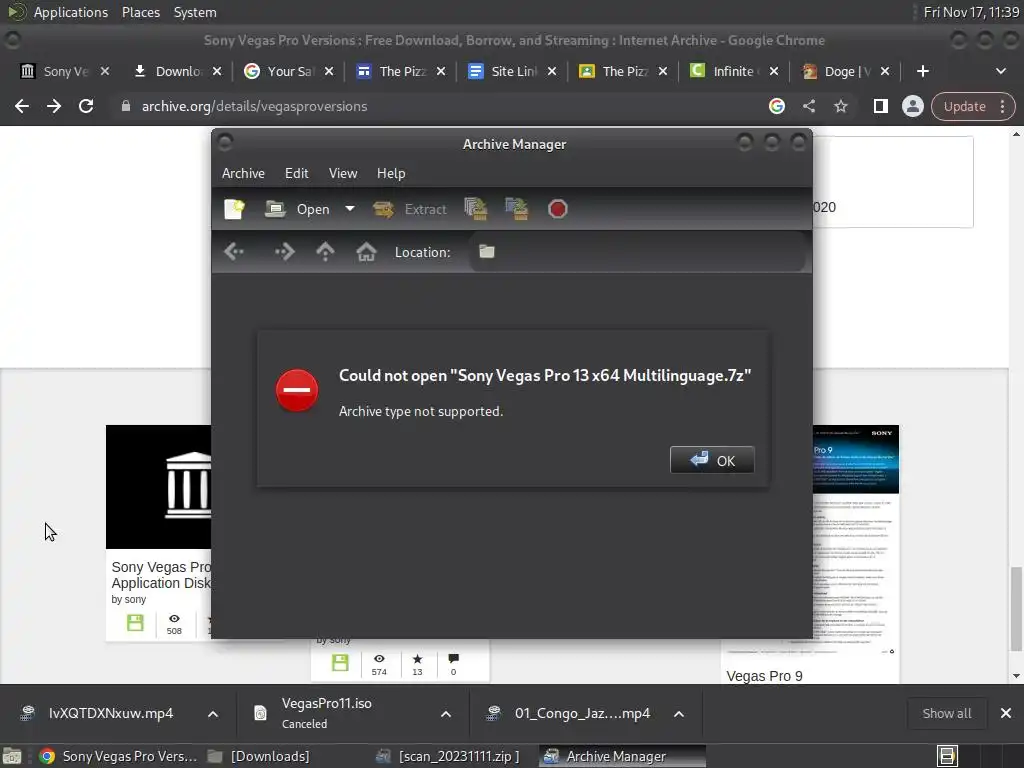Click the Extract toolbar button
The image size is (1024, 768).
tap(409, 209)
